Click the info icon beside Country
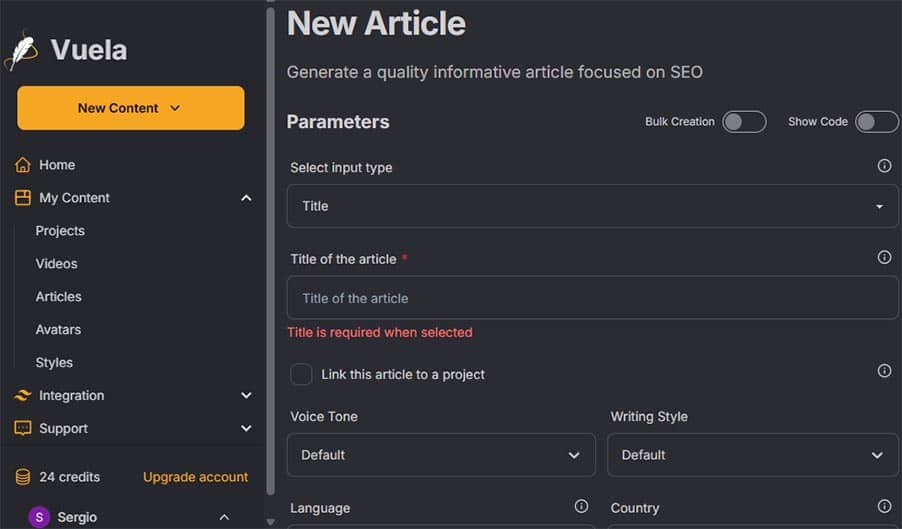The width and height of the screenshot is (902, 529). 884,507
